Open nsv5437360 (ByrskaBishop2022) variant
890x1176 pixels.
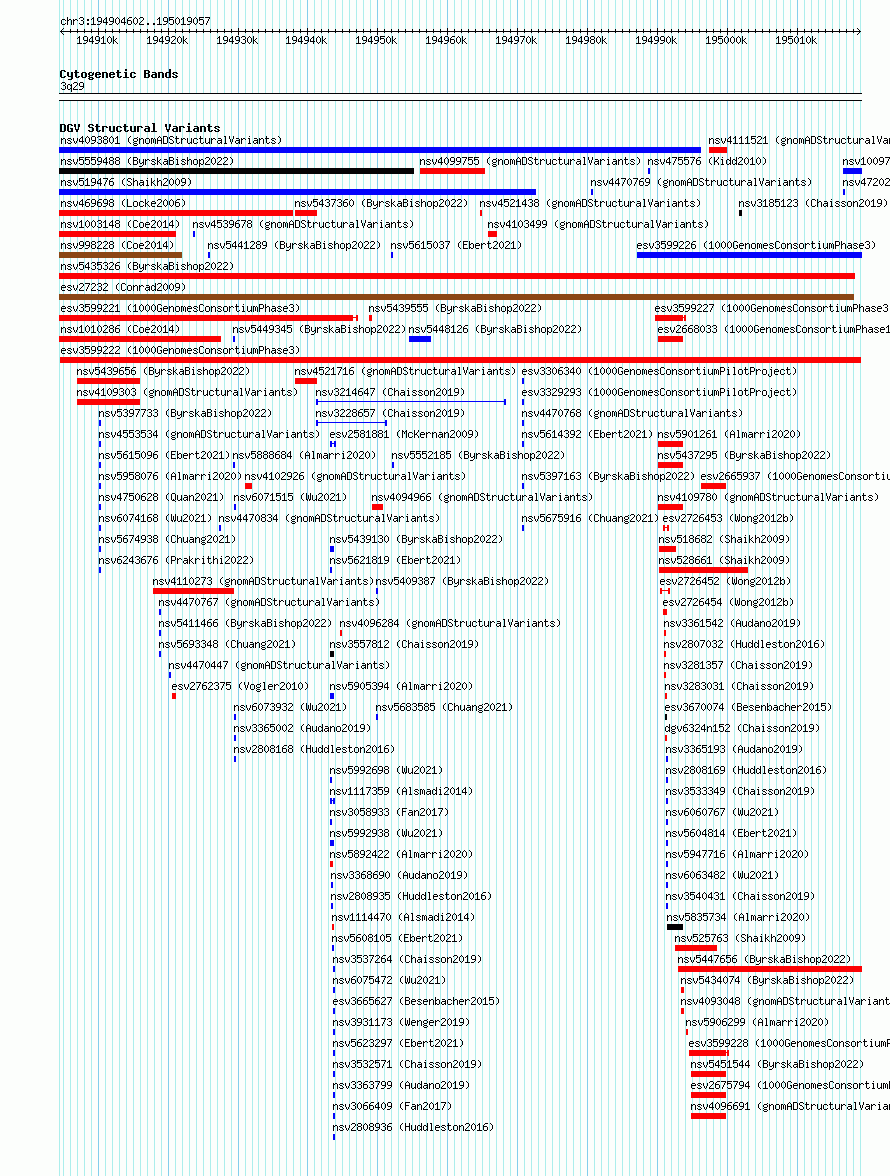[381, 203]
